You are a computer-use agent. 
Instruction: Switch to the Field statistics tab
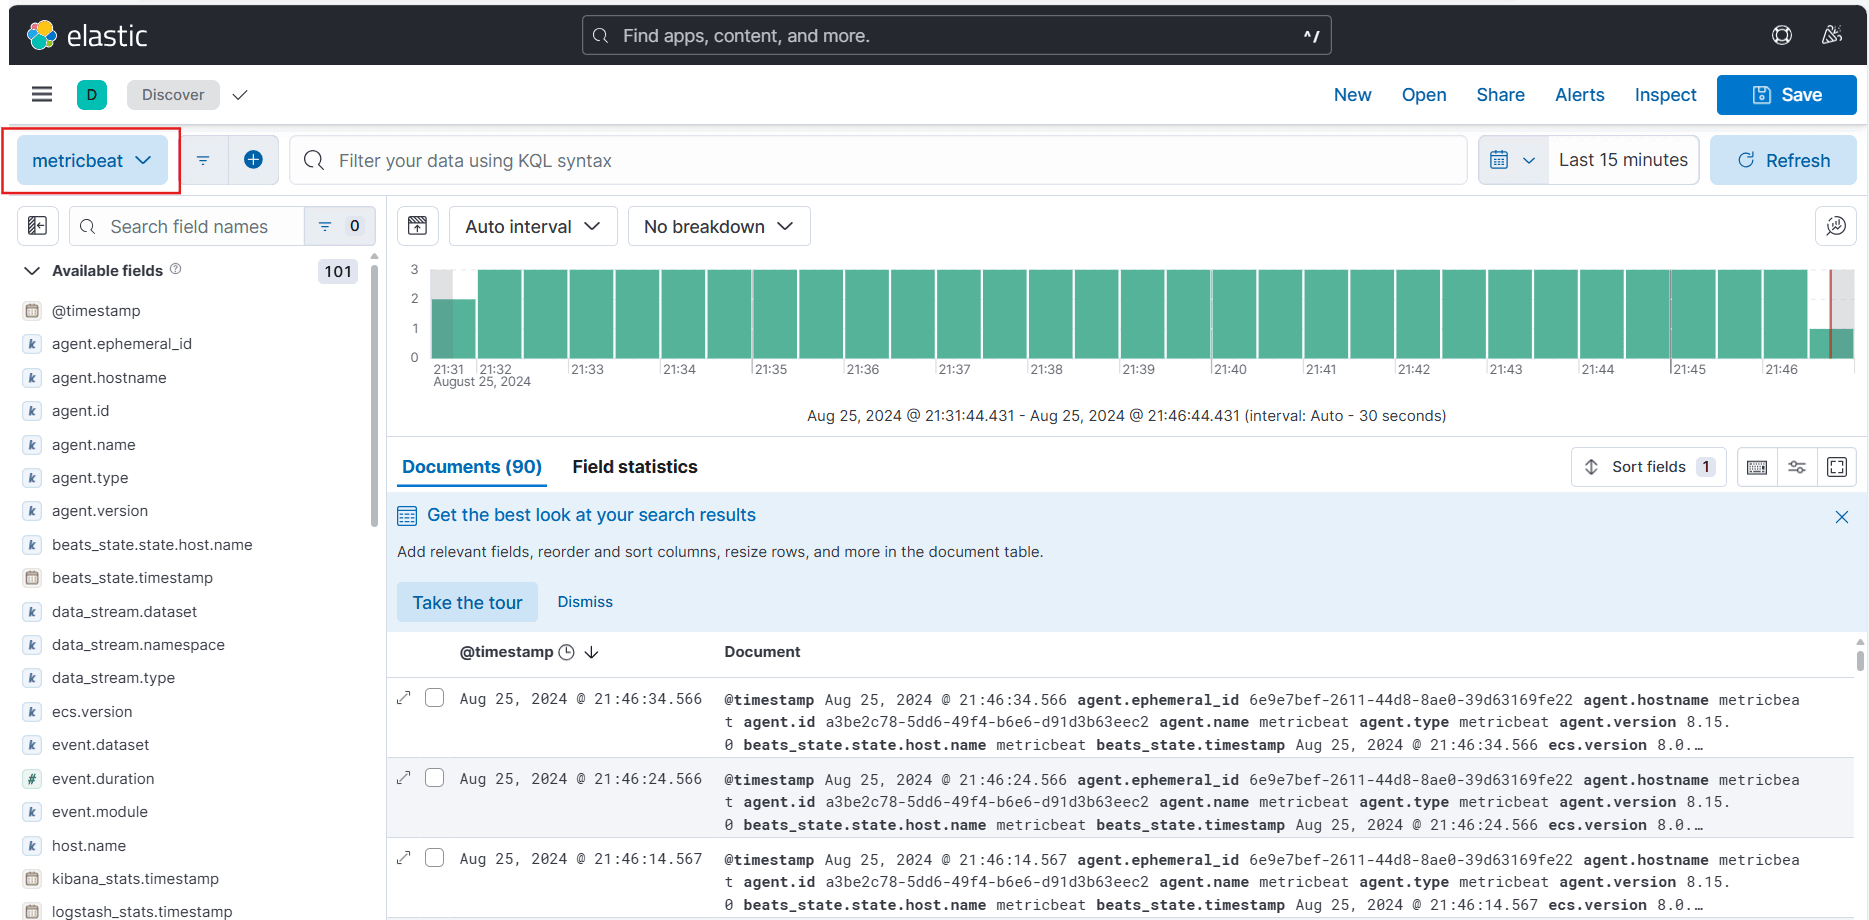coord(635,466)
